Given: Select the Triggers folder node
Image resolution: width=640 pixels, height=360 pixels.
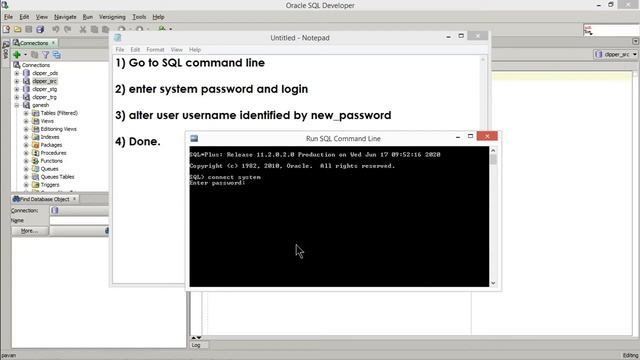Looking at the screenshot, I should 50,185.
